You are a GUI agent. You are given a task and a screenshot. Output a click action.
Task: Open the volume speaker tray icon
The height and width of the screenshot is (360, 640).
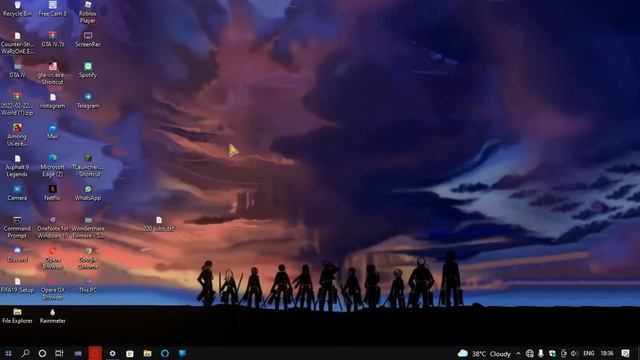[574, 353]
